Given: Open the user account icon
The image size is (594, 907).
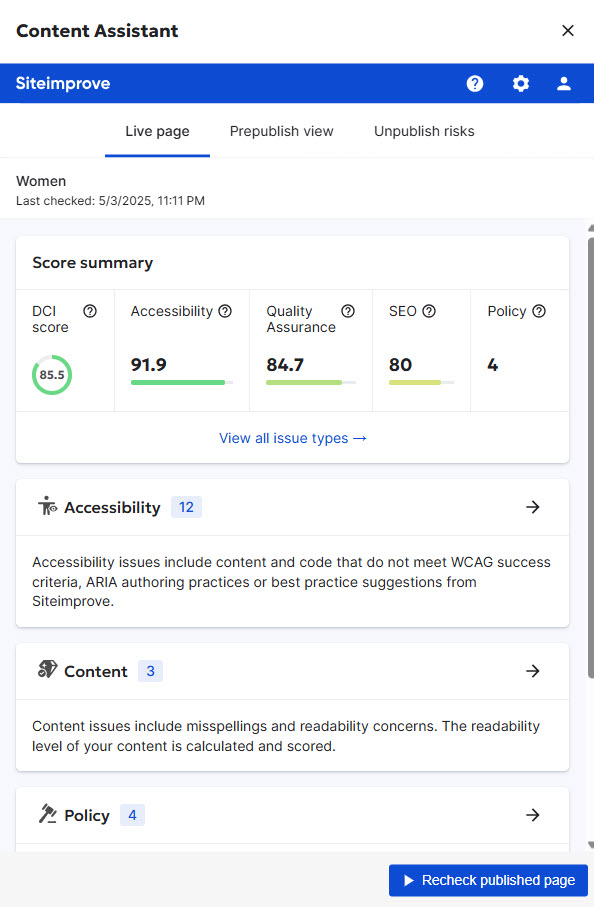Looking at the screenshot, I should 564,84.
